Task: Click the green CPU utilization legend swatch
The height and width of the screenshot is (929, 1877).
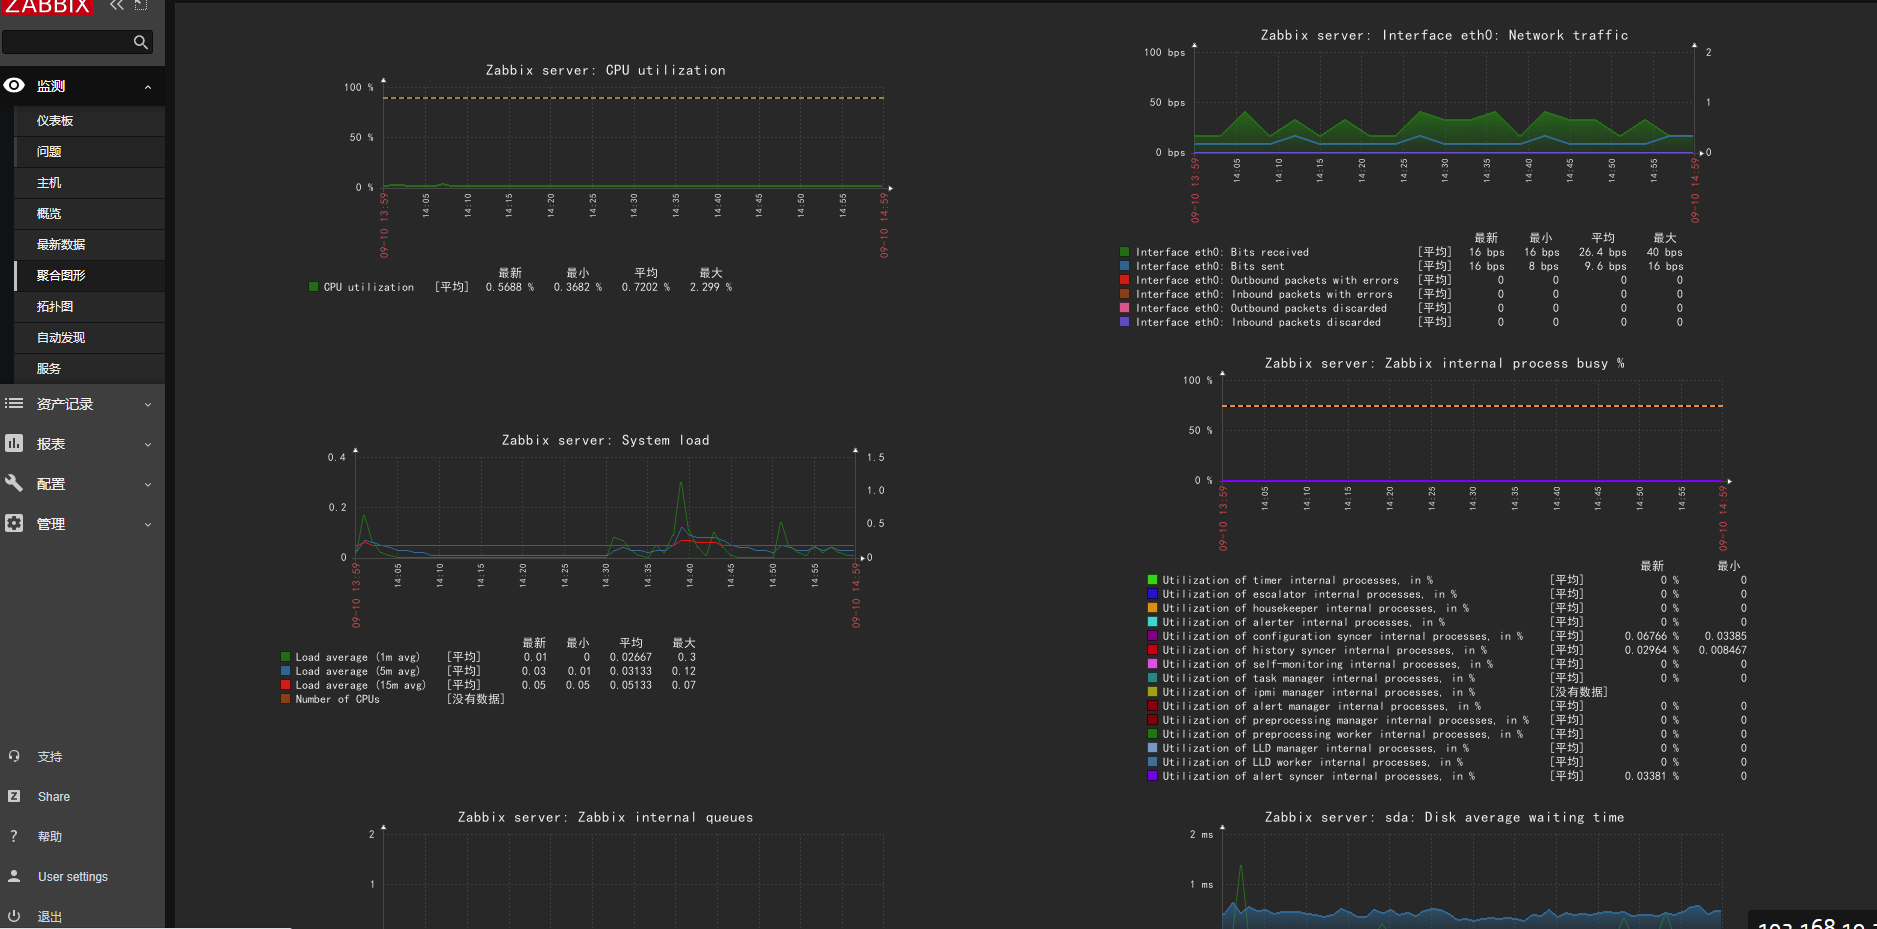Action: (314, 287)
